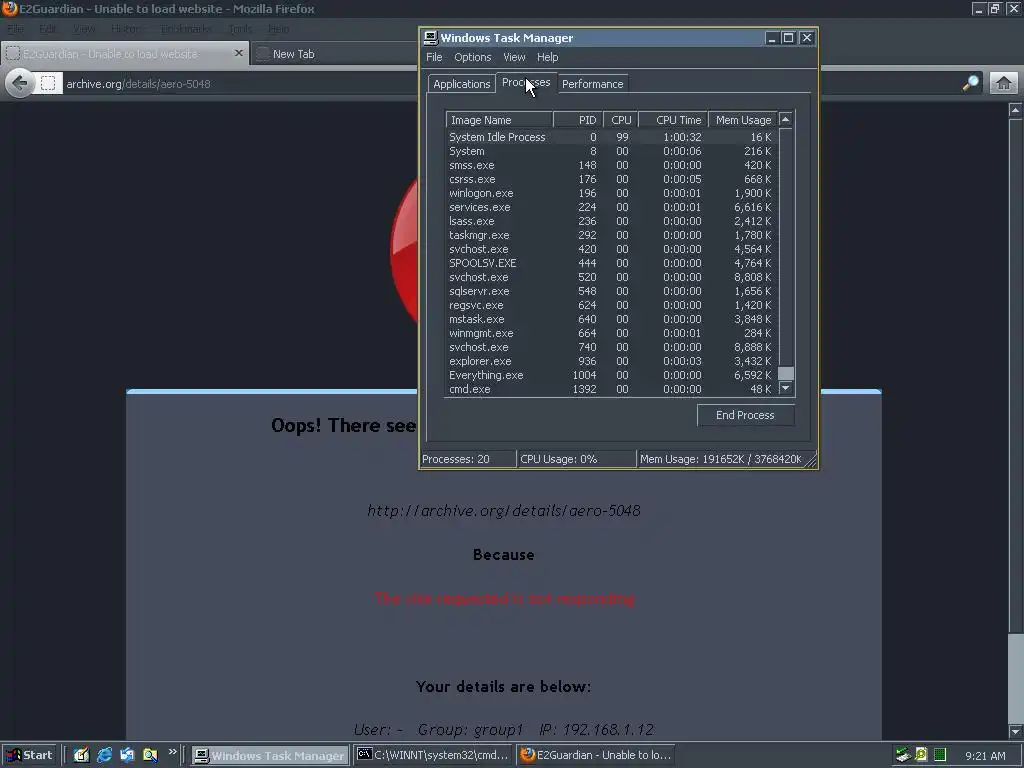Viewport: 1024px width, 768px height.
Task: Click the network connection tray icon
Action: pyautogui.click(x=903, y=755)
